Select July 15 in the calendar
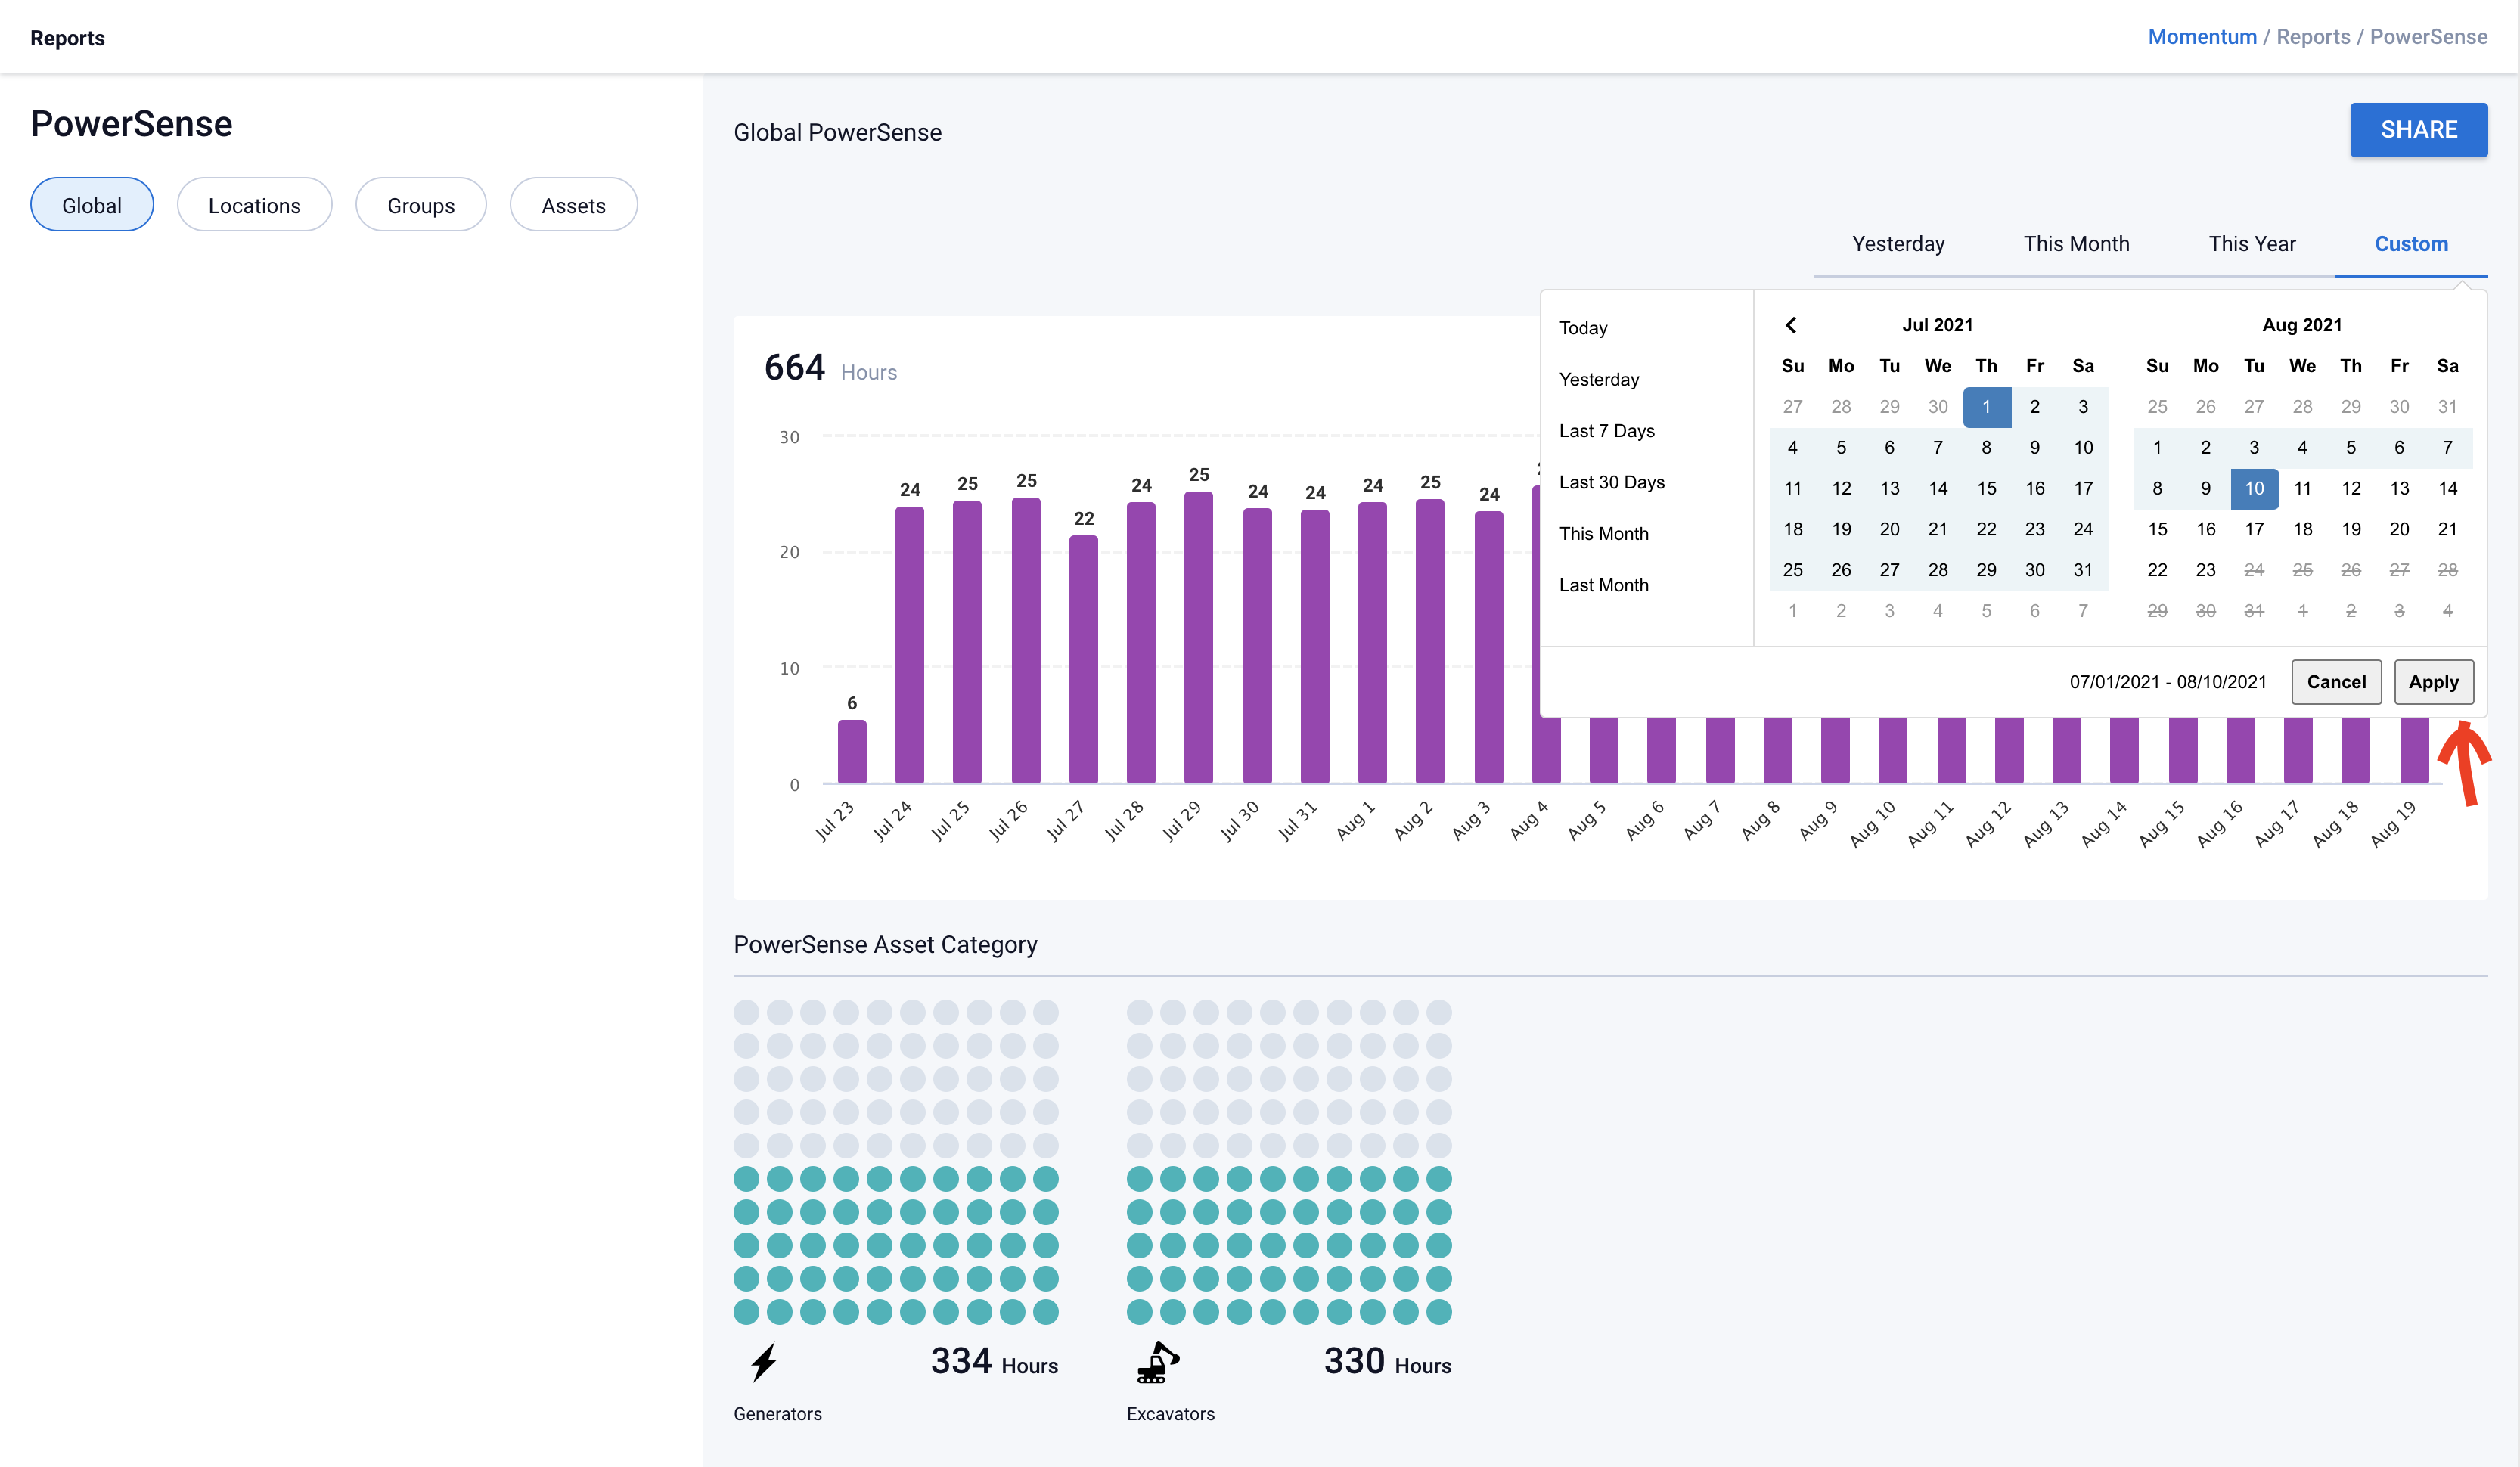2520x1467 pixels. (x=1986, y=488)
